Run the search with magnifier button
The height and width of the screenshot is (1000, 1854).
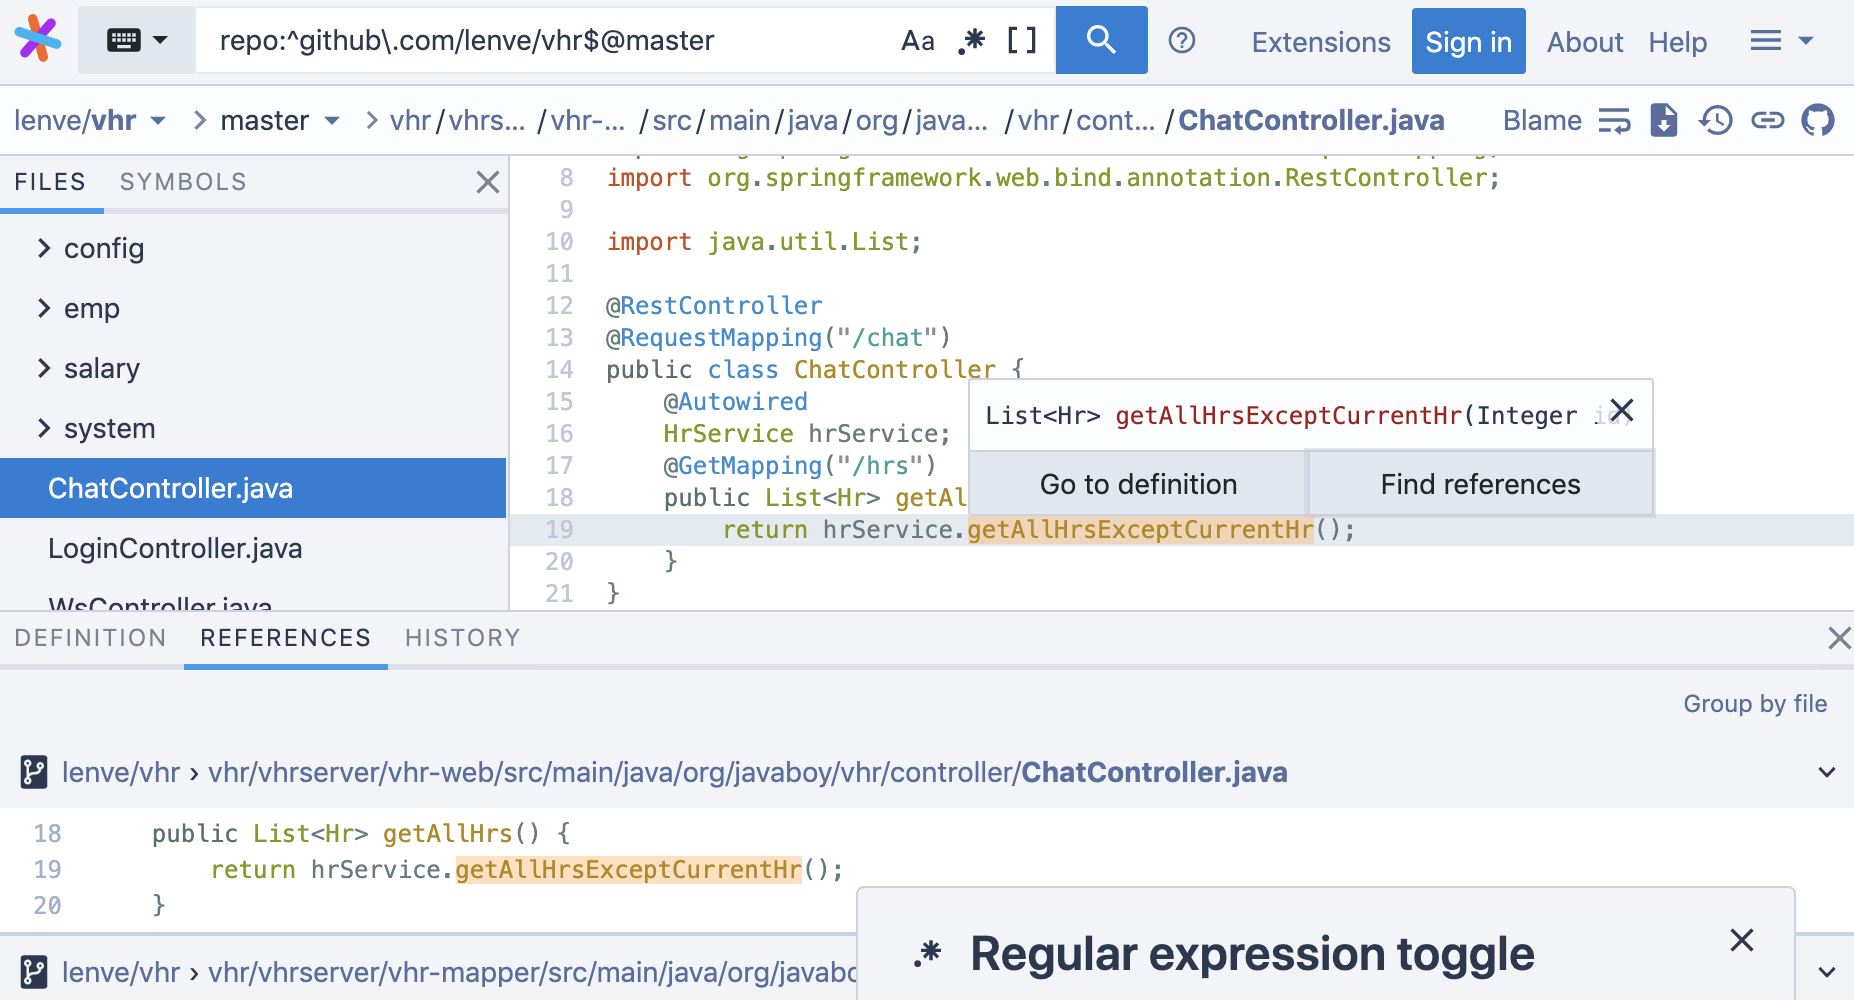click(1101, 40)
